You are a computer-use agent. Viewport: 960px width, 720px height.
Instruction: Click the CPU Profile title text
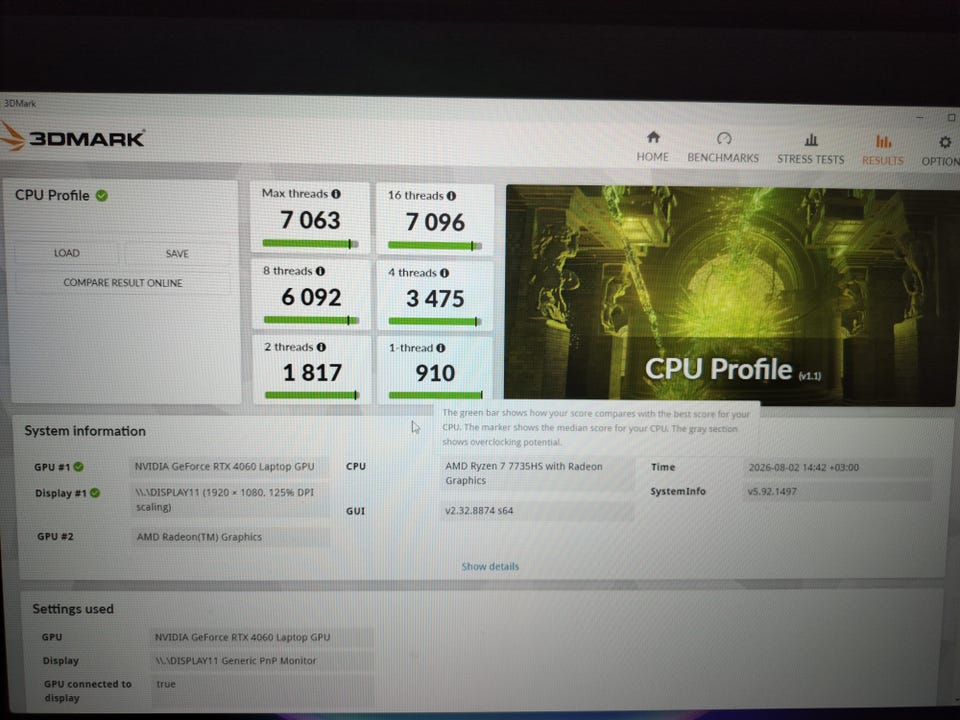pos(53,195)
